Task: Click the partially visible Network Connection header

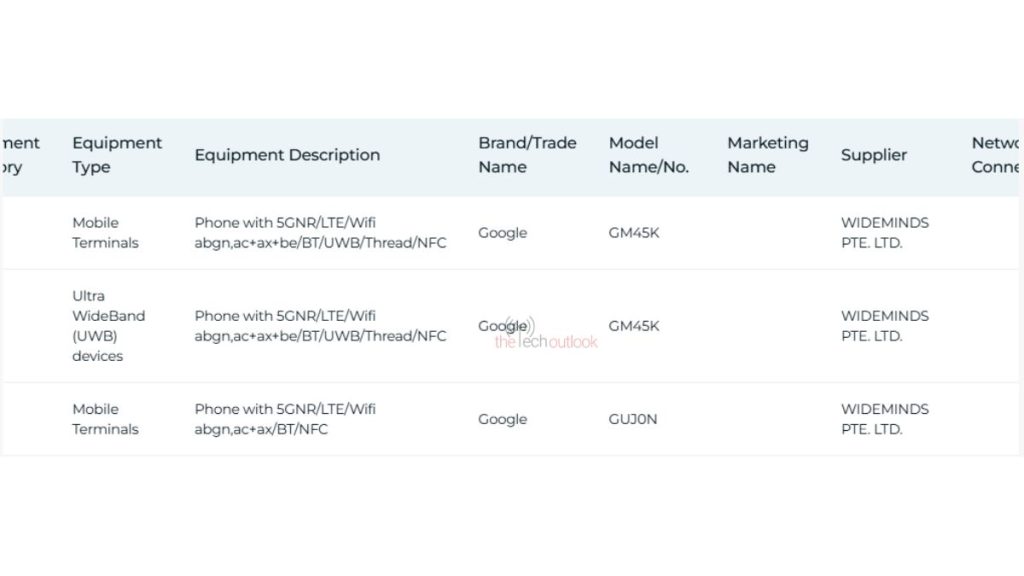Action: pyautogui.click(x=995, y=155)
